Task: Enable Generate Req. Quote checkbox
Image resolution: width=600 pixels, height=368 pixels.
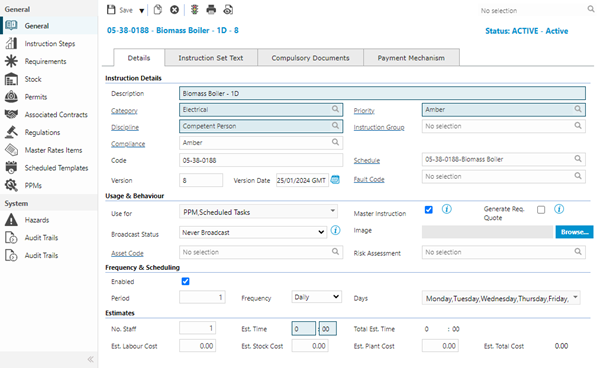Action: coord(541,210)
